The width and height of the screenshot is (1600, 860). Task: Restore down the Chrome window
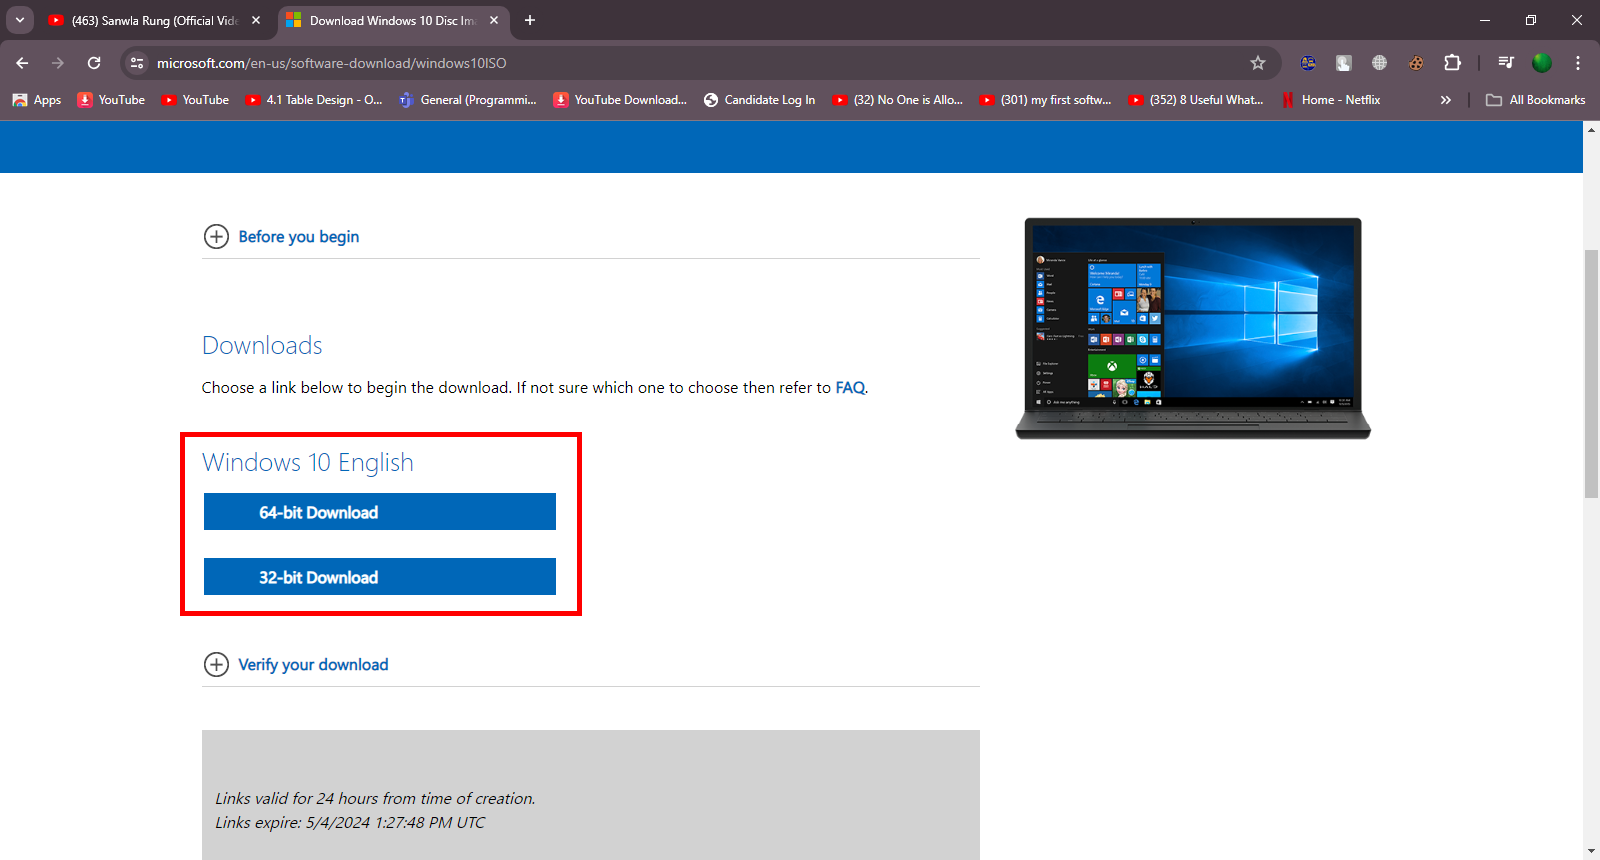pos(1531,20)
